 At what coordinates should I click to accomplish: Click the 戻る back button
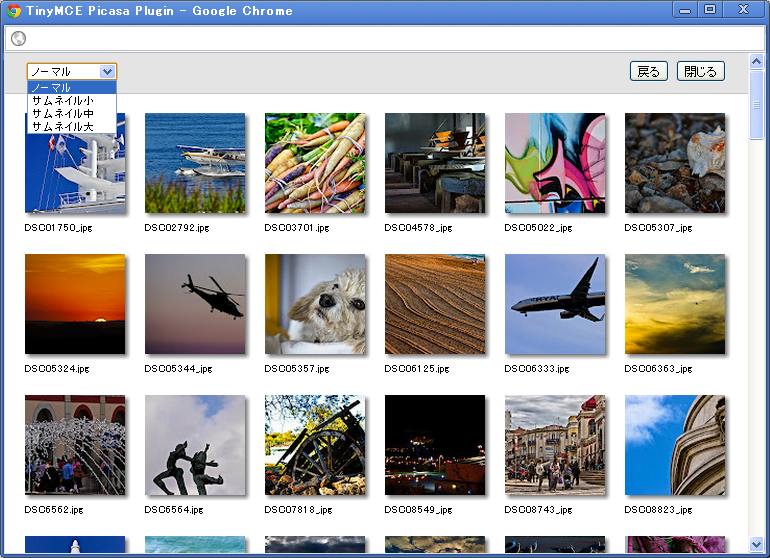click(x=649, y=72)
